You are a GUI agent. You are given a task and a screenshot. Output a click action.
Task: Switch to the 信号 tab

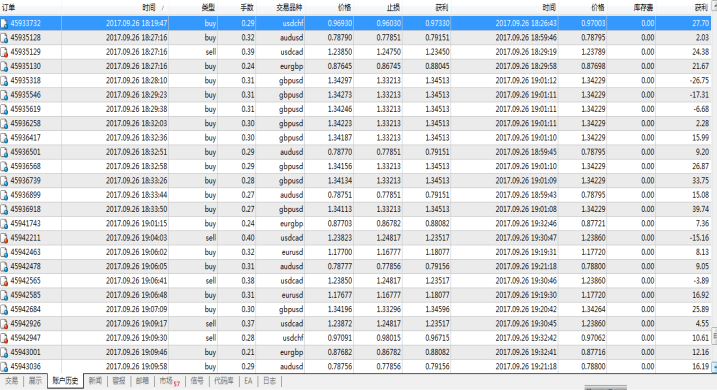coord(197,381)
